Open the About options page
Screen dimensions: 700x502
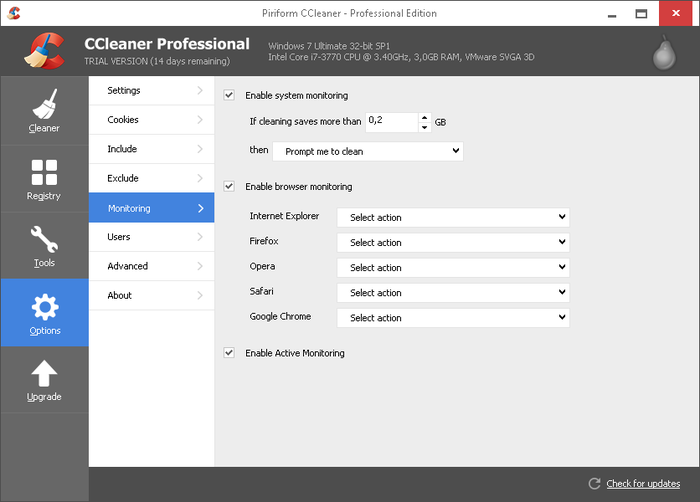(x=151, y=295)
